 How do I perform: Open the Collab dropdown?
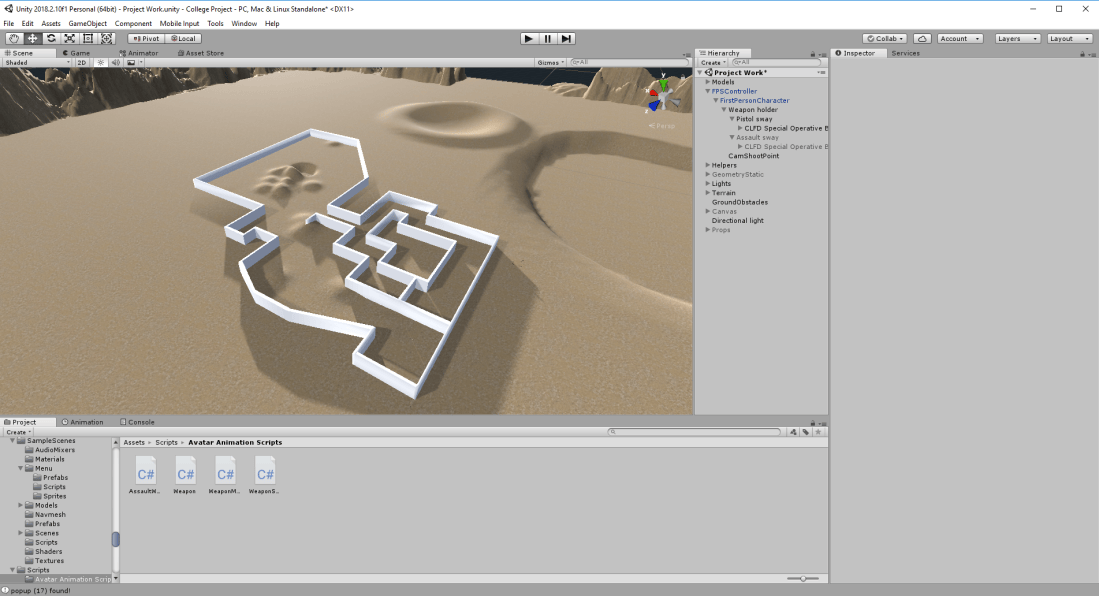(x=885, y=39)
